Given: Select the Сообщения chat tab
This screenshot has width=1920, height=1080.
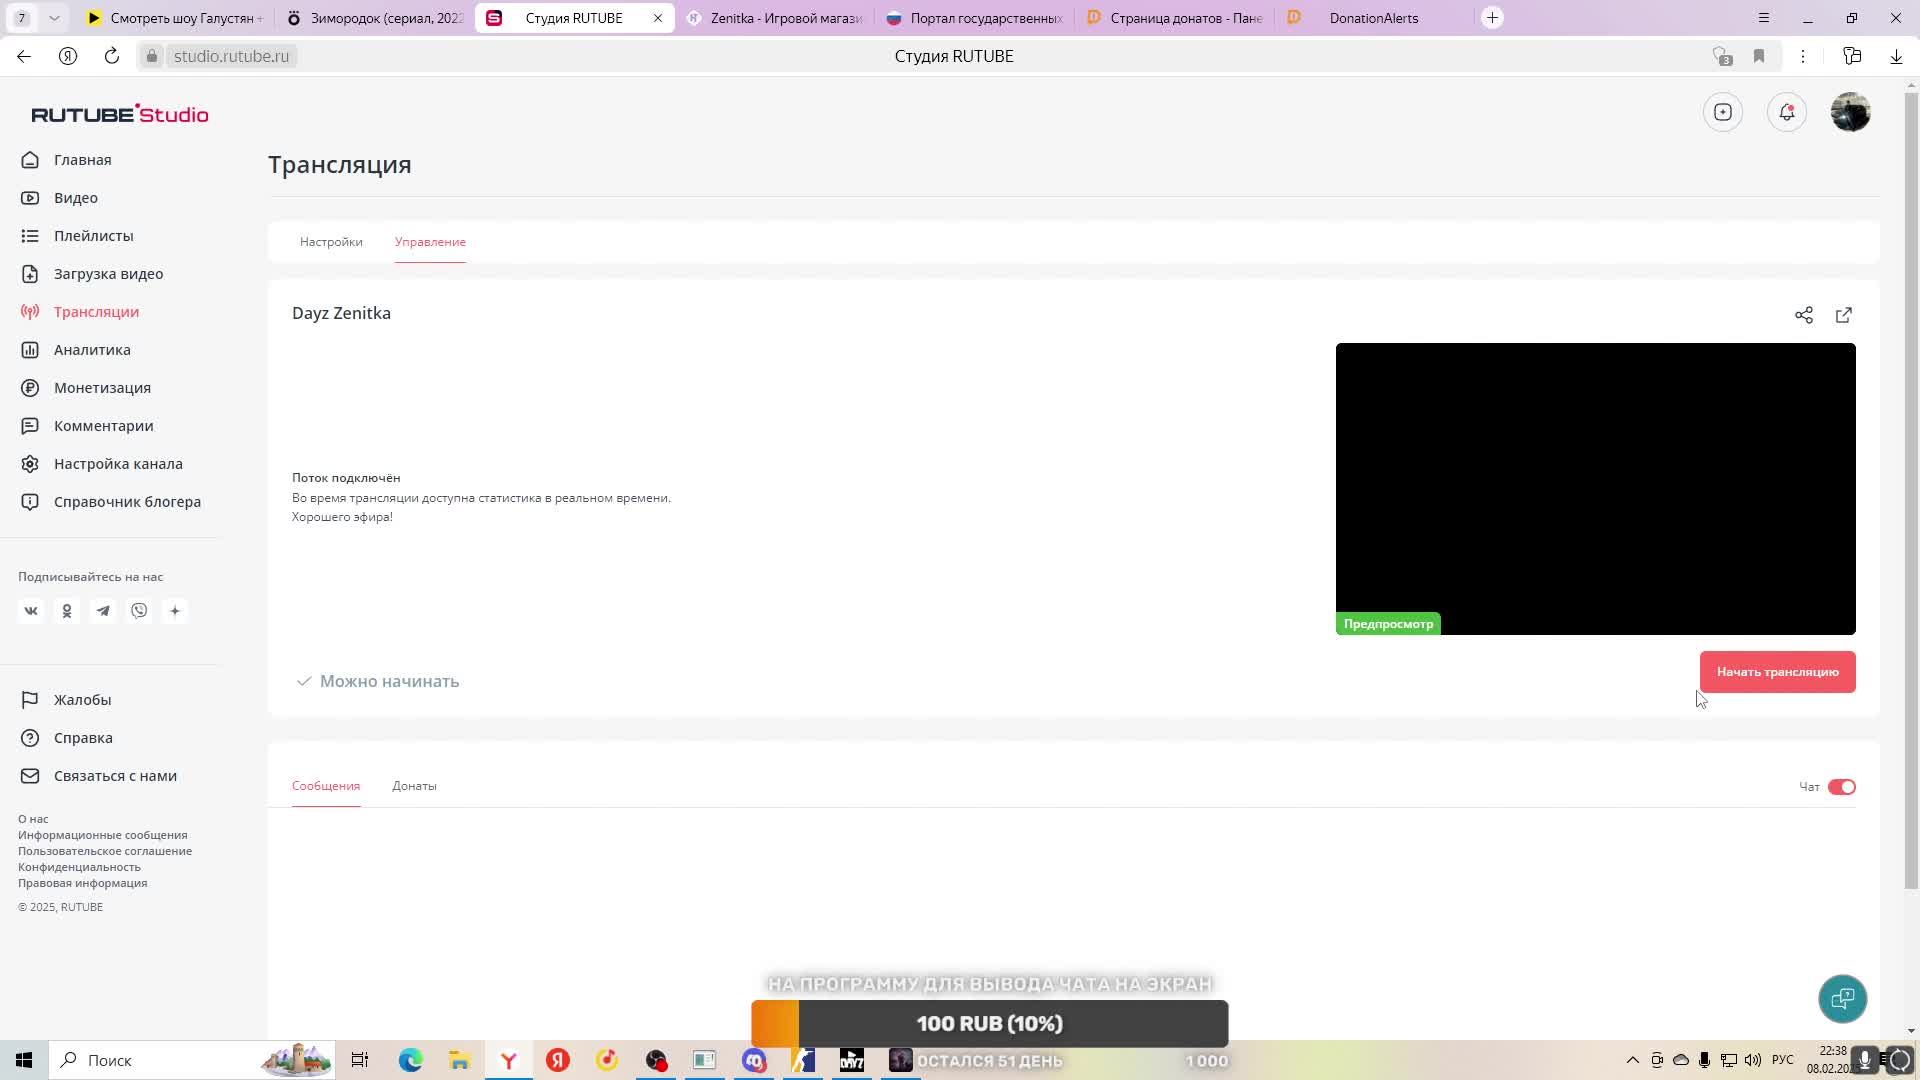Looking at the screenshot, I should pyautogui.click(x=326, y=786).
